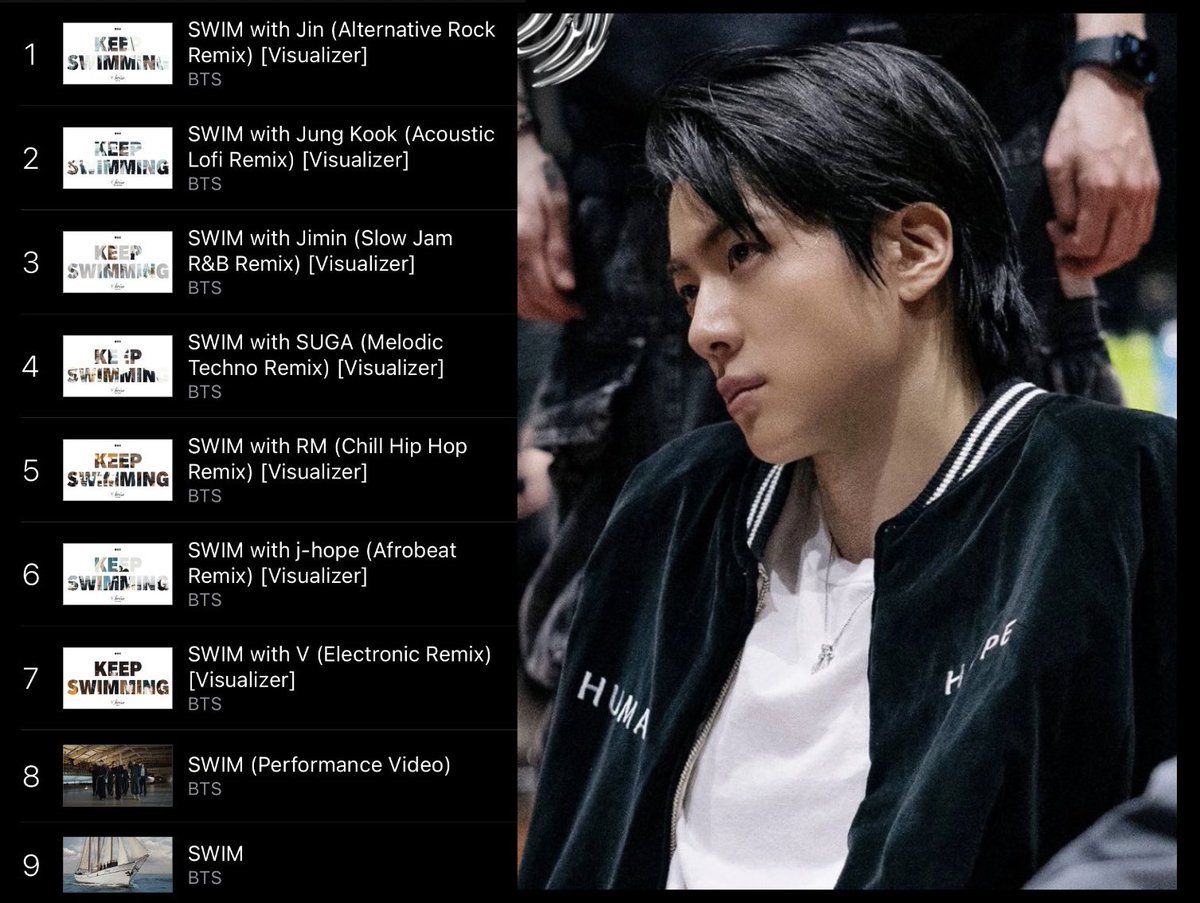1200x903 pixels.
Task: Open thumbnail of SWIM with j-hope remix
Action: click(x=117, y=574)
